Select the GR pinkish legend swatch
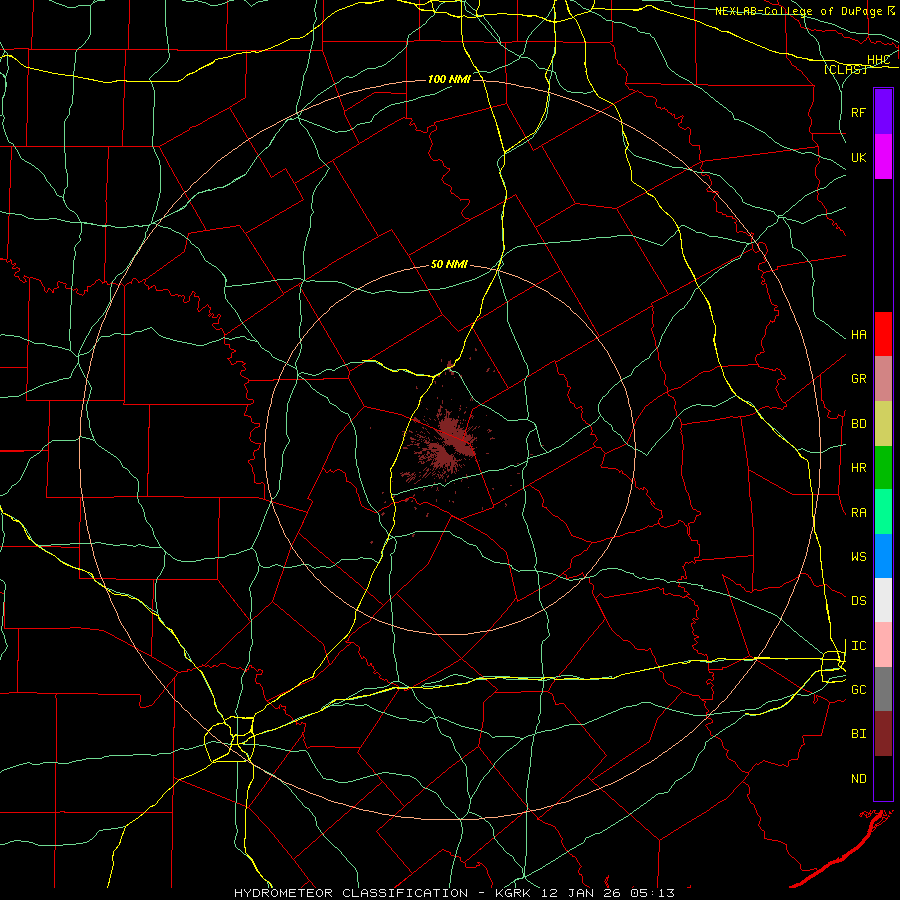Viewport: 900px width, 900px height. pyautogui.click(x=883, y=379)
